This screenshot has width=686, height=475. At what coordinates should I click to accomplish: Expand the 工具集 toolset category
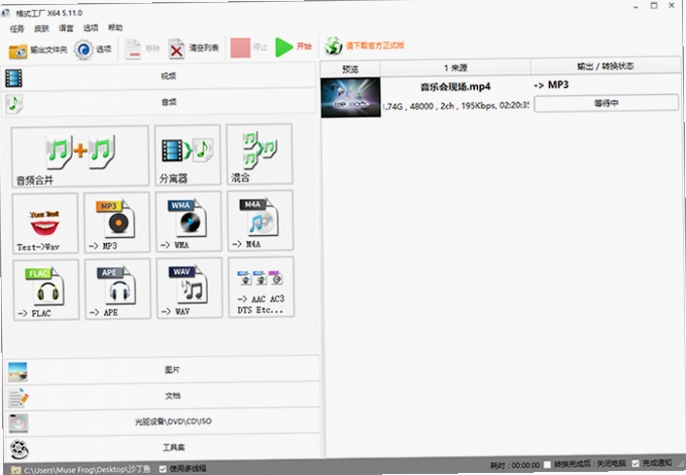(x=164, y=447)
